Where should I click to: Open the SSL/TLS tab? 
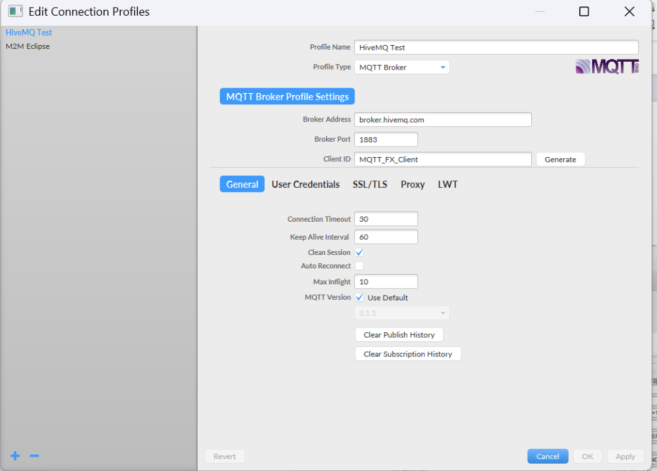coord(370,184)
